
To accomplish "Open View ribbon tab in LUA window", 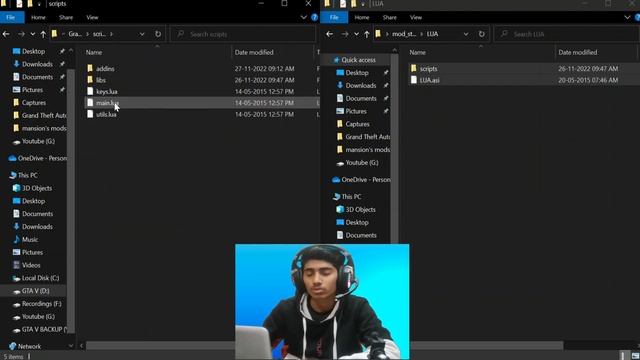I will pos(416,18).
